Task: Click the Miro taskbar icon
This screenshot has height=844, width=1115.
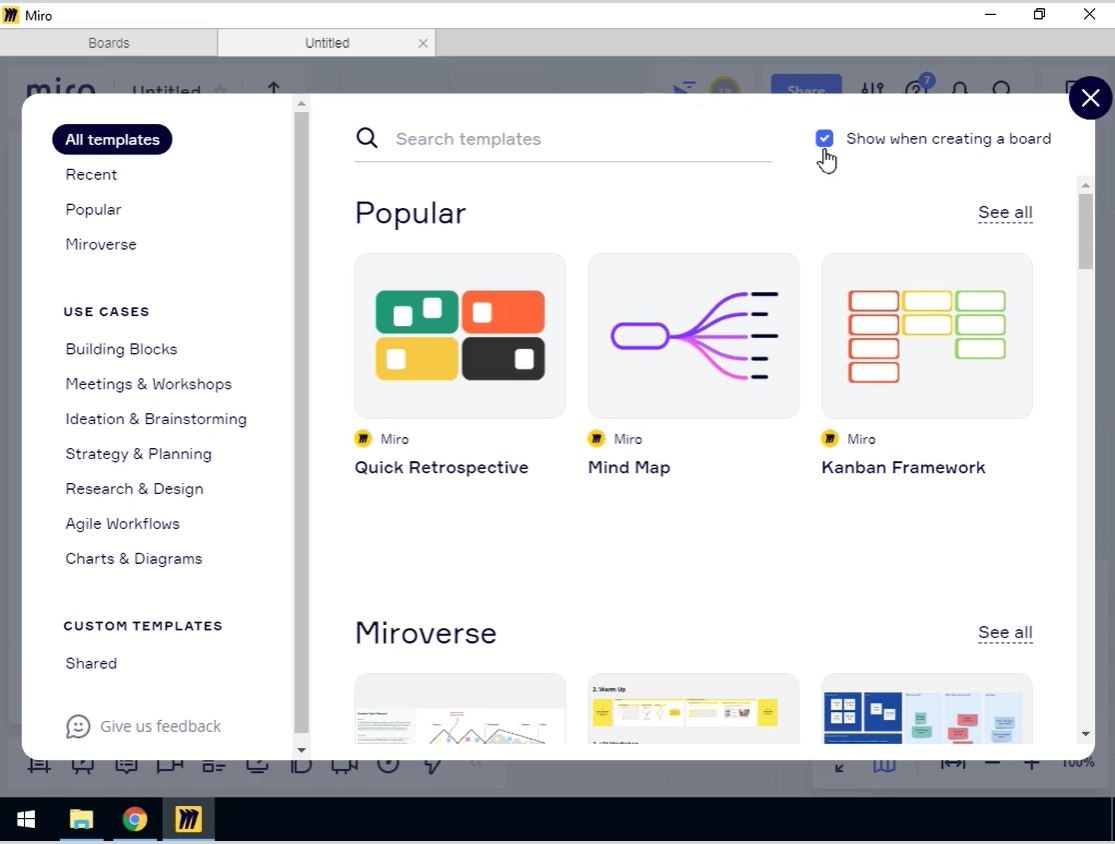Action: tap(188, 819)
